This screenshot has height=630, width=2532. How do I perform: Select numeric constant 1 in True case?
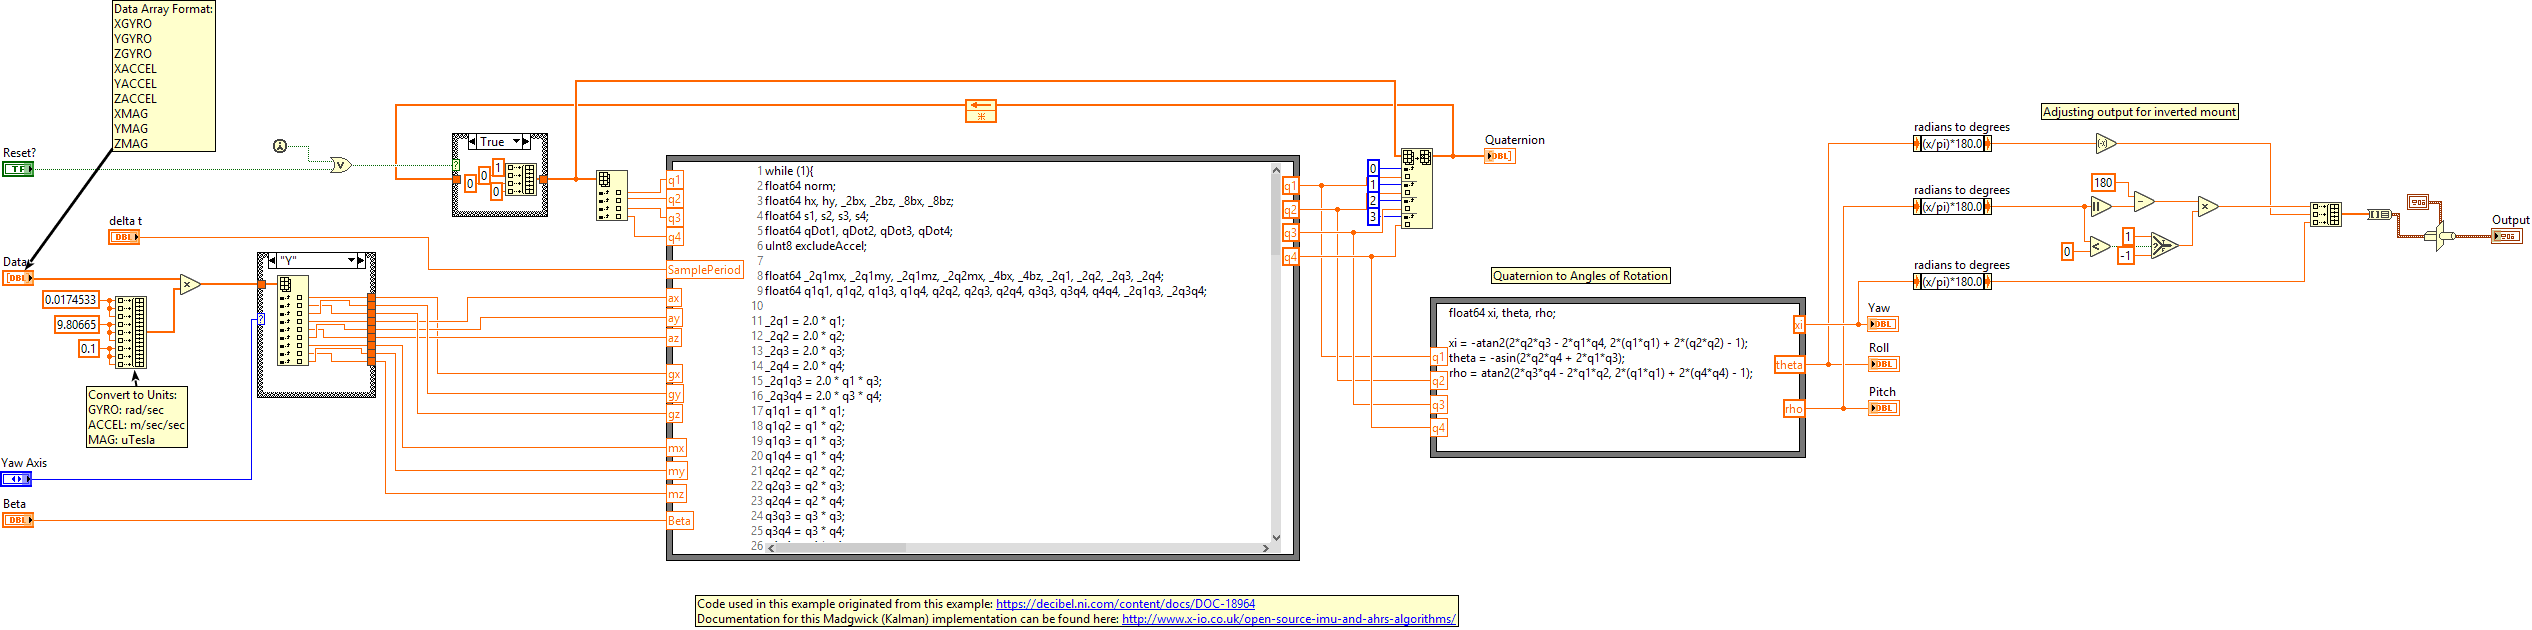(x=497, y=167)
